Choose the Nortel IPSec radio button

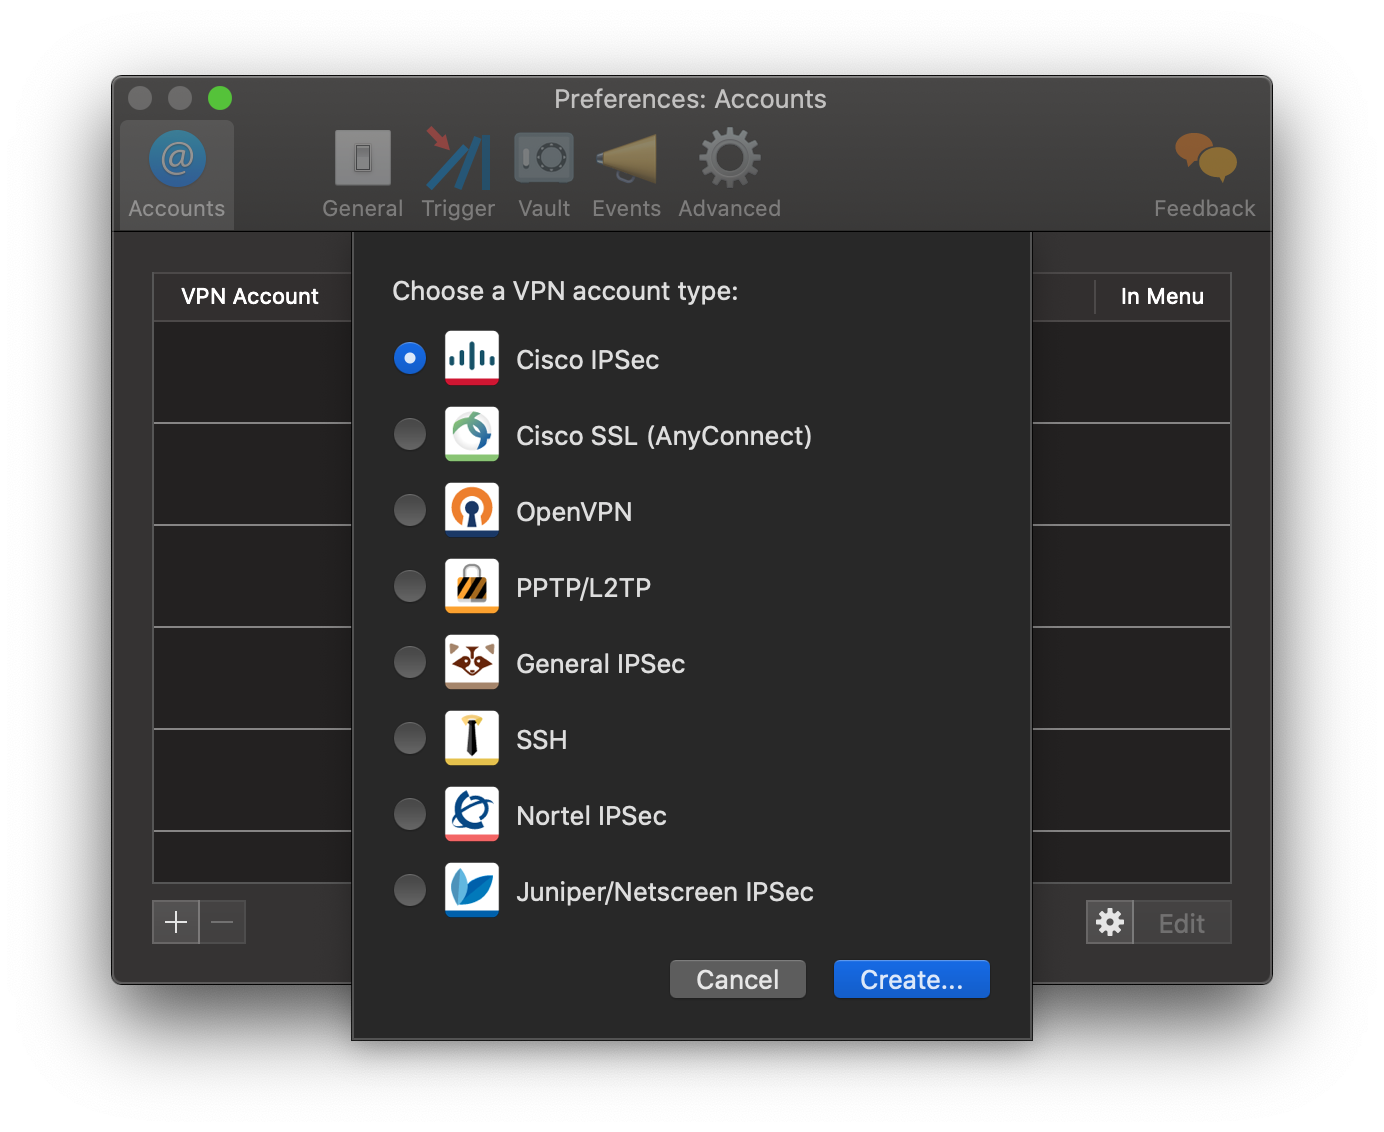point(410,814)
